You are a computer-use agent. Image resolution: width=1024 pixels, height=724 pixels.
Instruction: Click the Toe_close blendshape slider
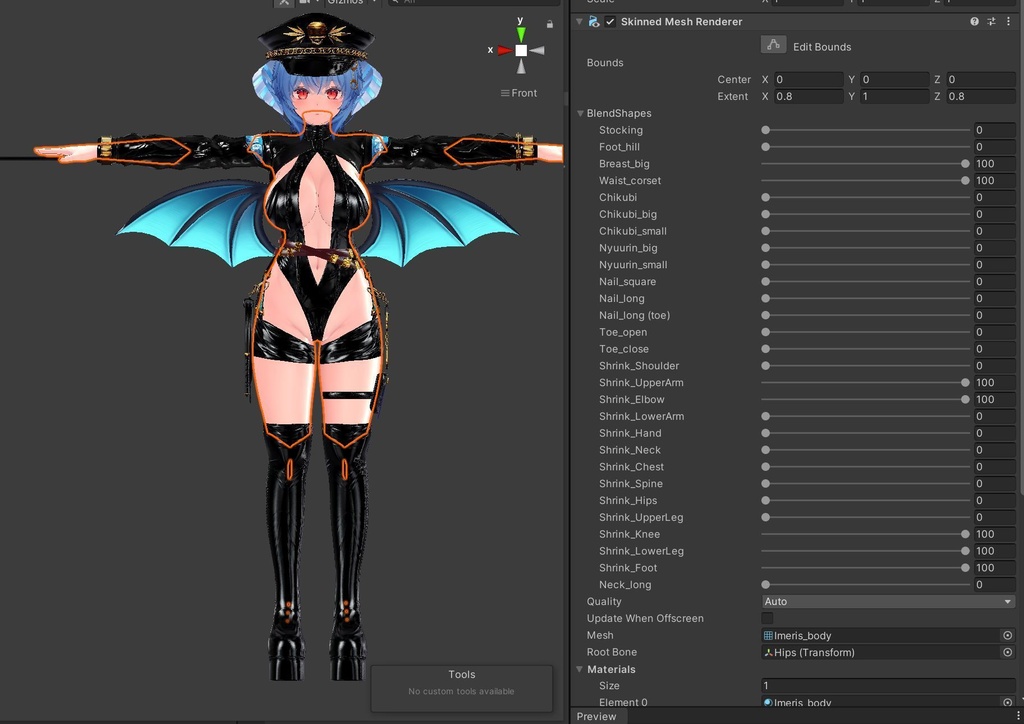tap(865, 349)
